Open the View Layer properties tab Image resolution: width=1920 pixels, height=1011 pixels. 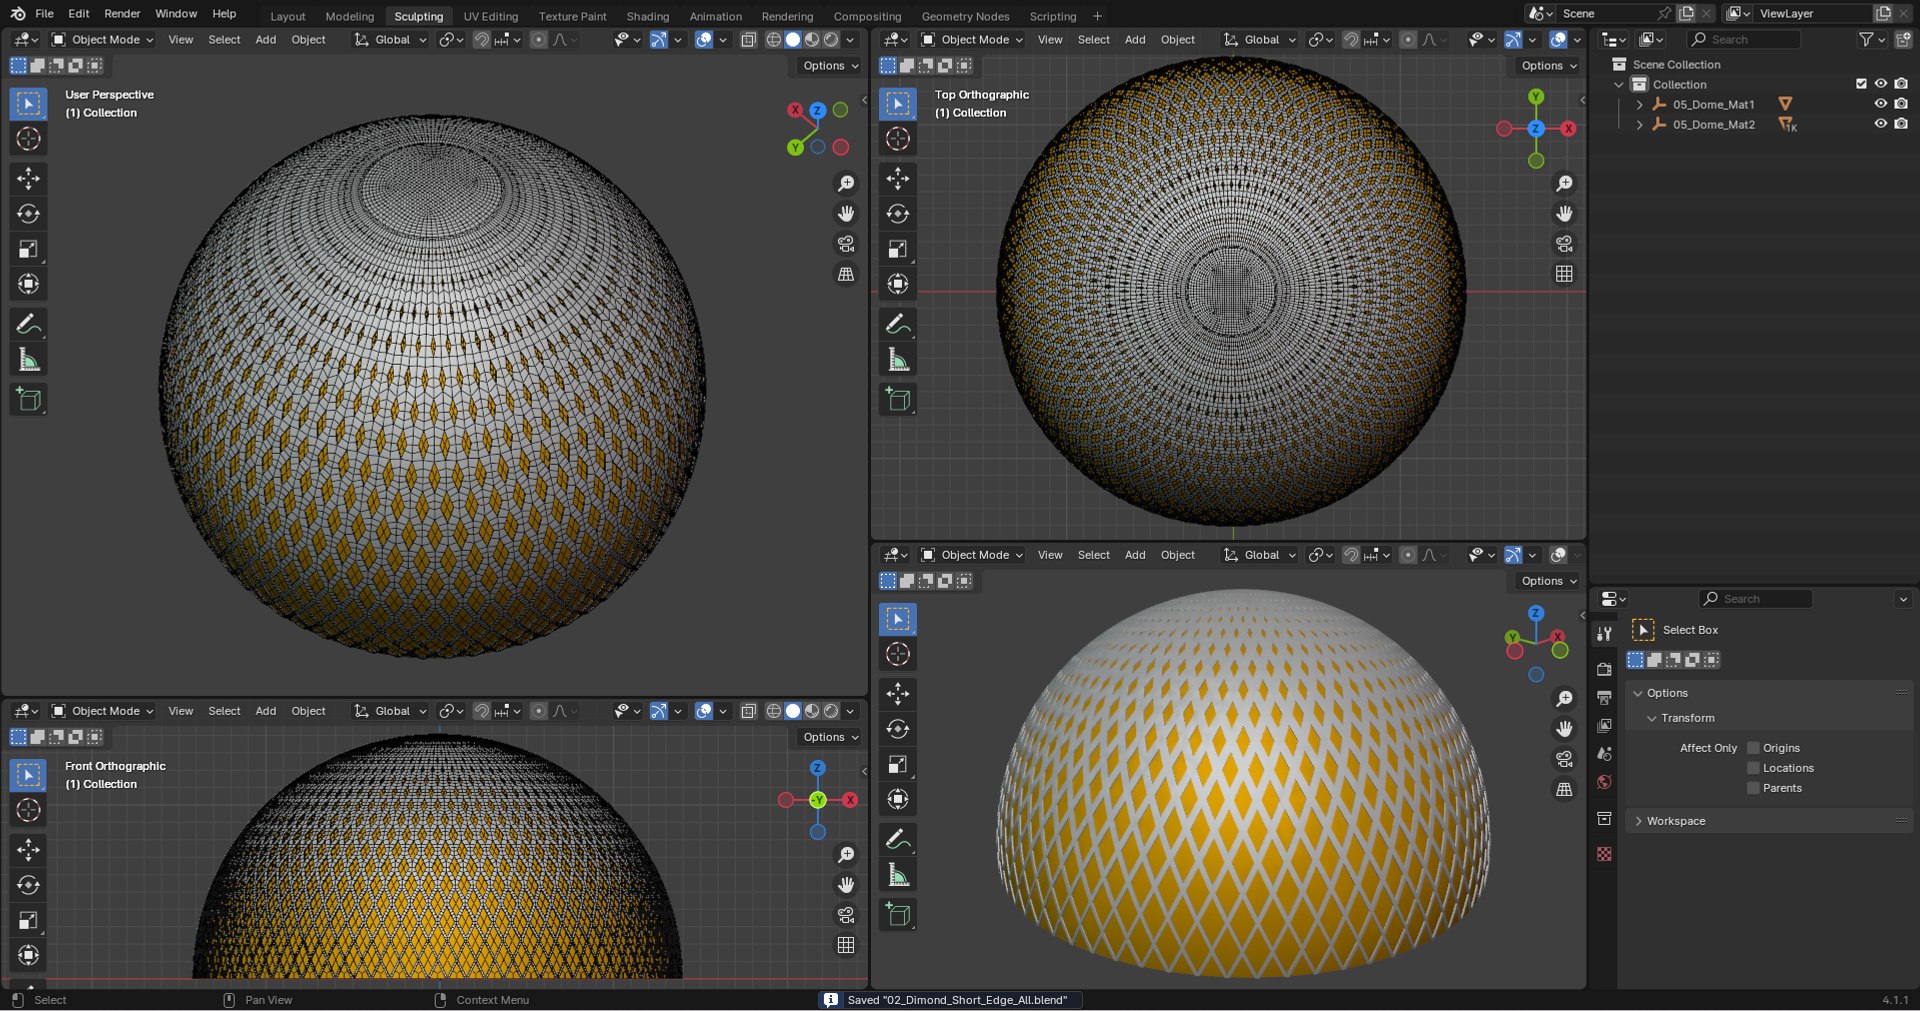pos(1604,726)
